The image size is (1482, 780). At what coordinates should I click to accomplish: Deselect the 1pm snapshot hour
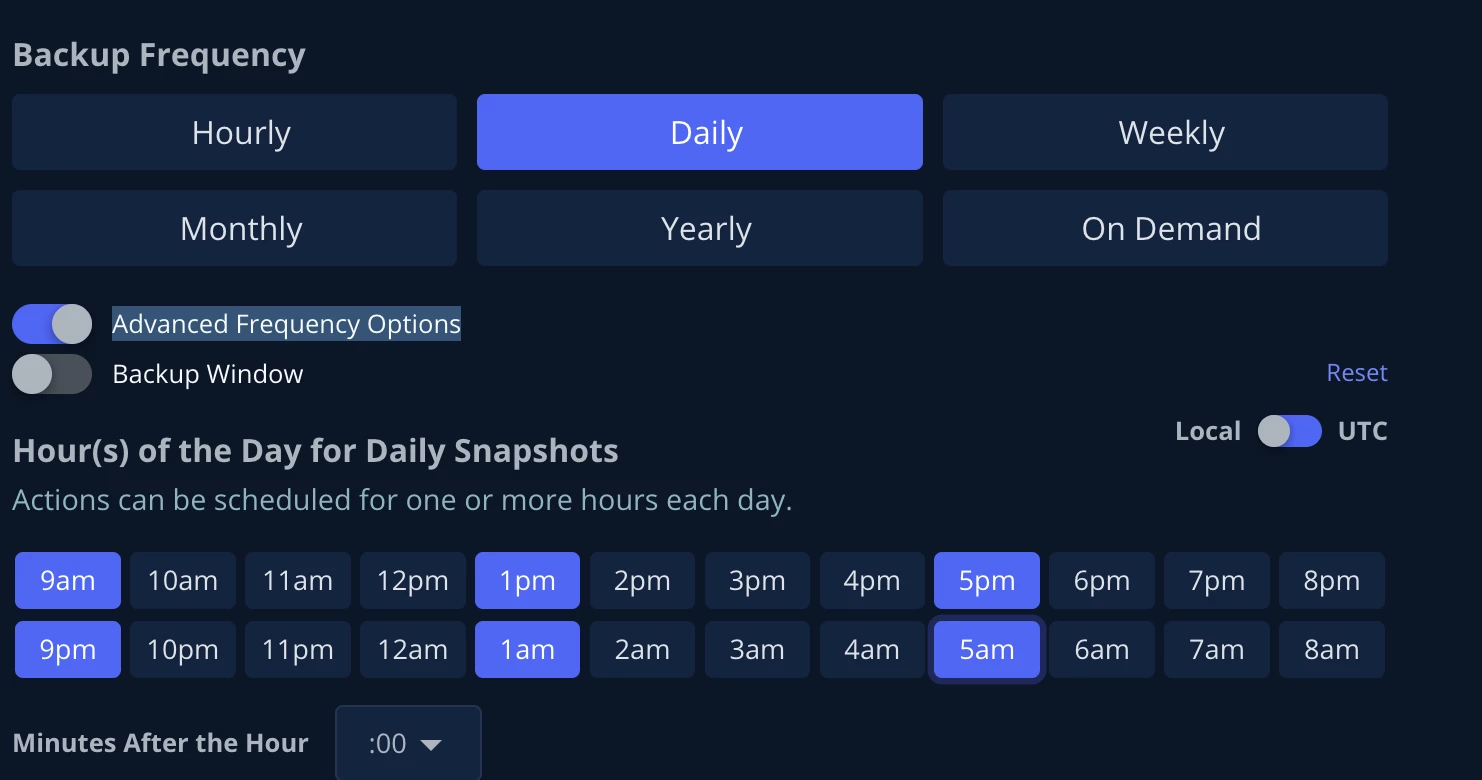(528, 581)
